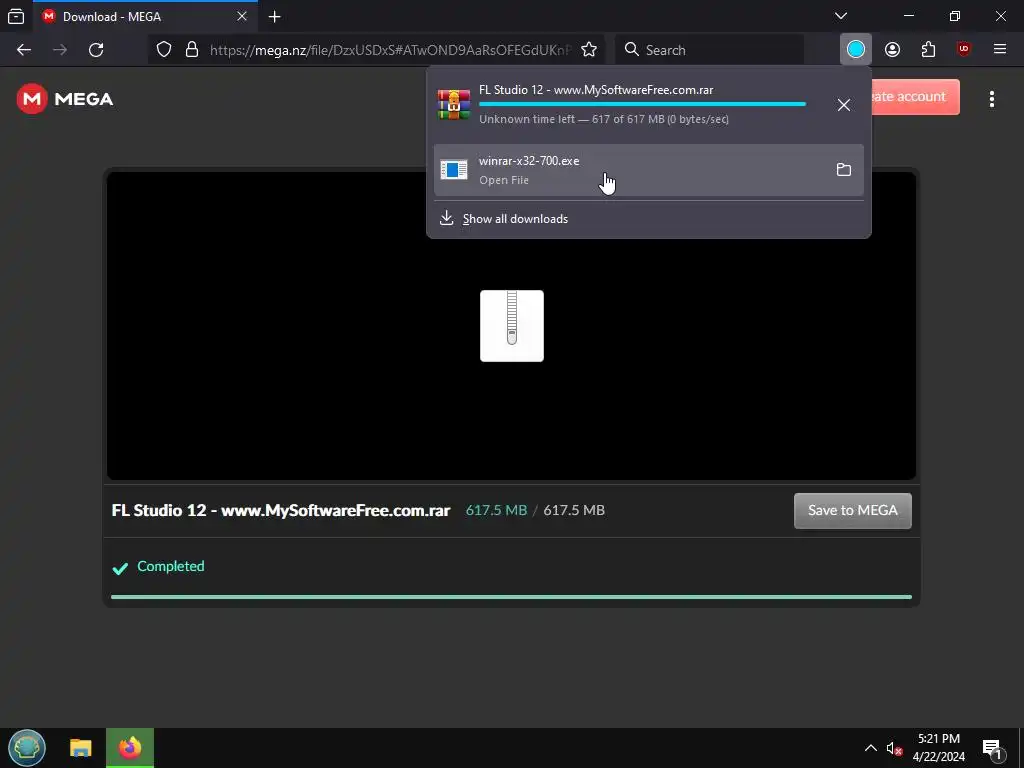Open the notification center icon
This screenshot has width=1024, height=768.
pos(992,748)
